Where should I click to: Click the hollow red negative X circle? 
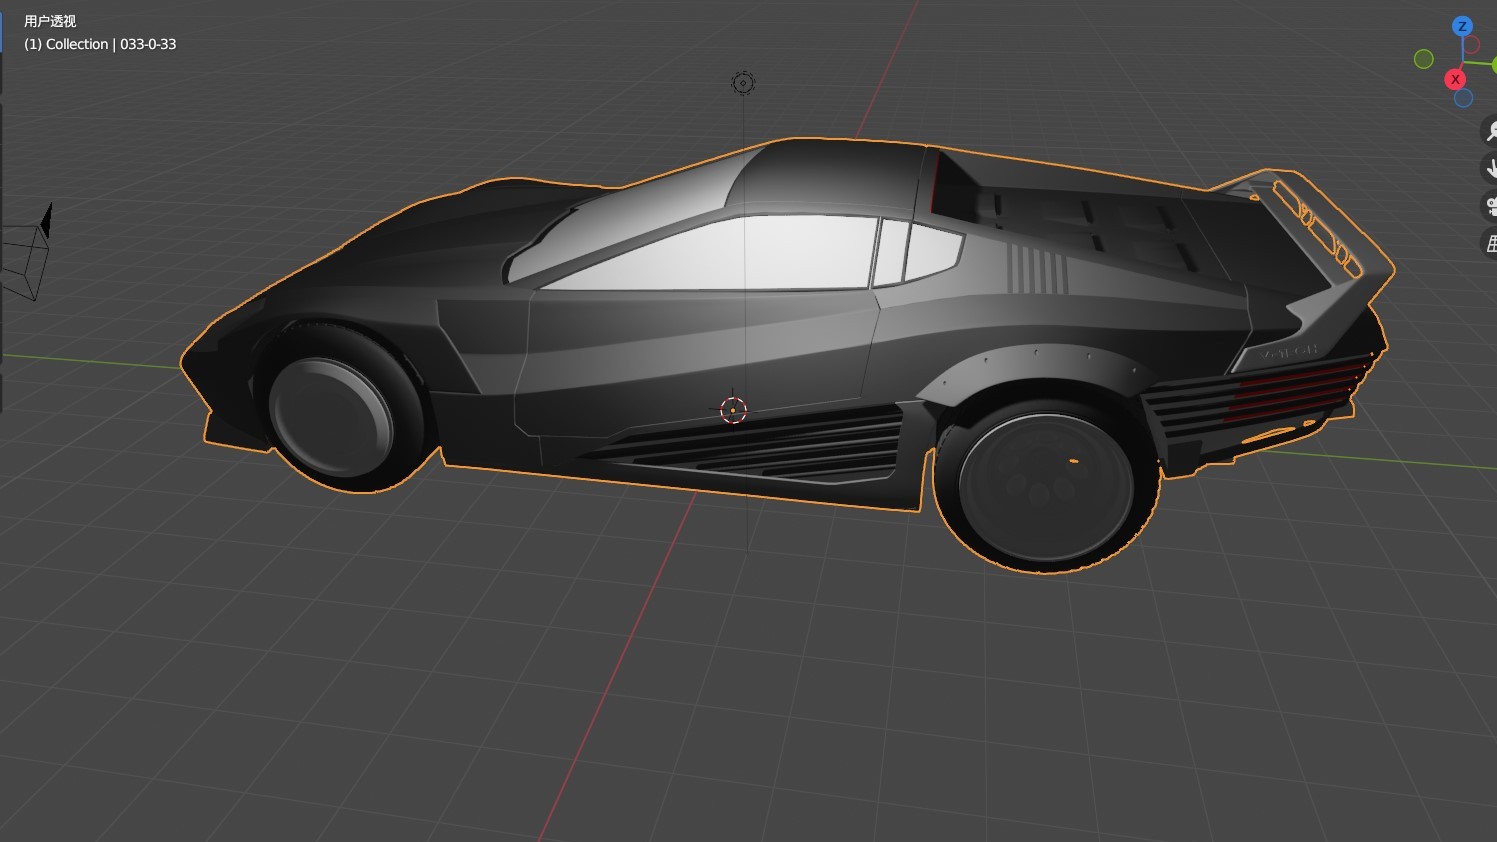[1471, 45]
